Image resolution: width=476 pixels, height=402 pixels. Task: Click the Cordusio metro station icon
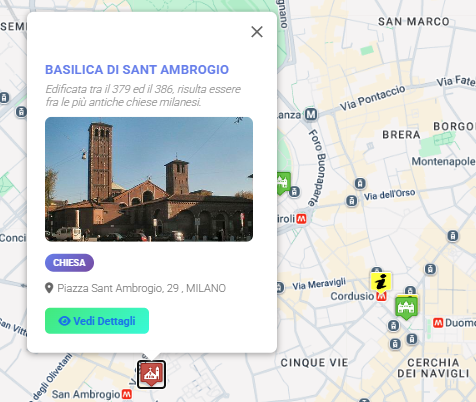click(381, 296)
